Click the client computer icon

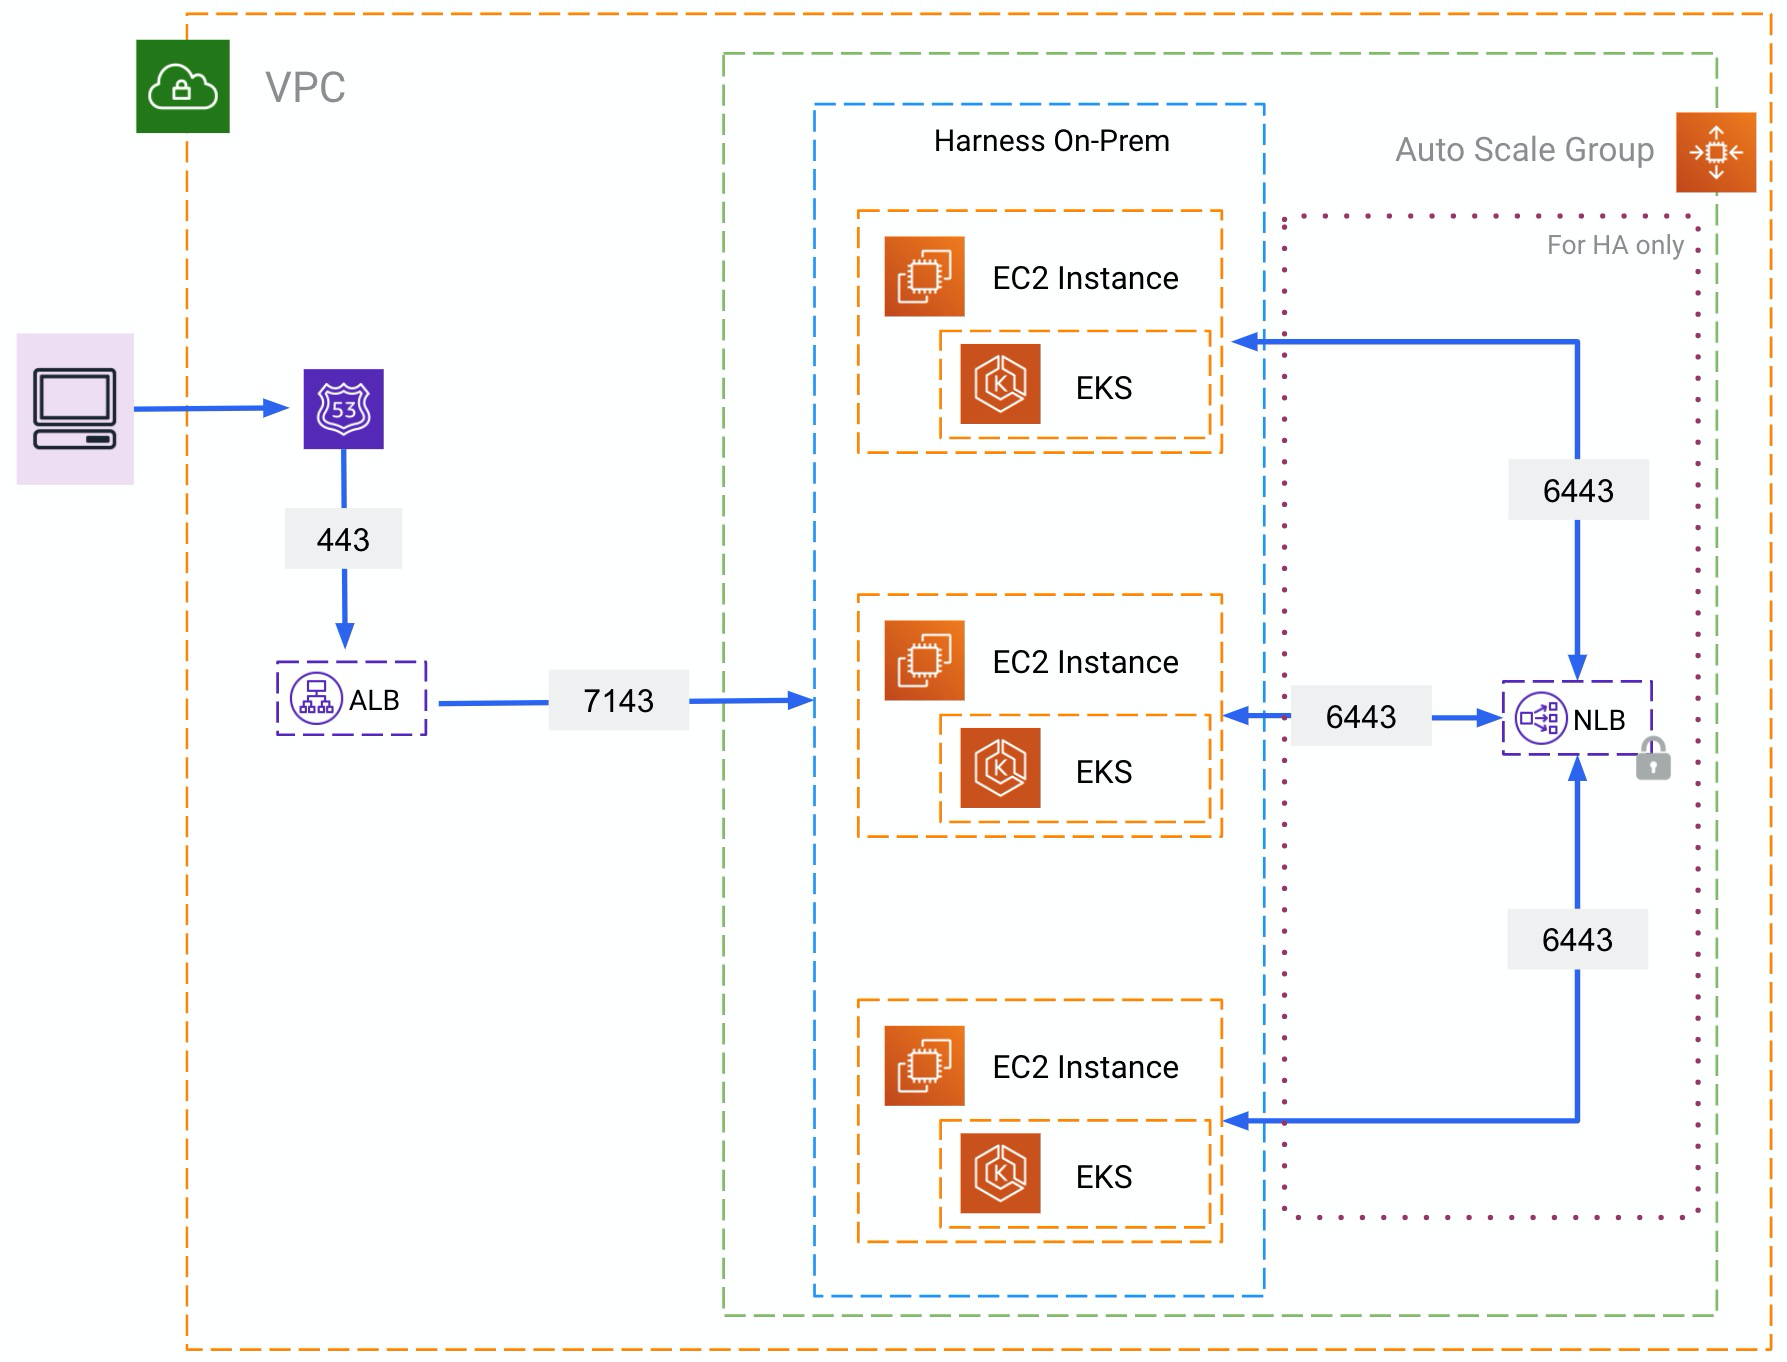(x=75, y=409)
